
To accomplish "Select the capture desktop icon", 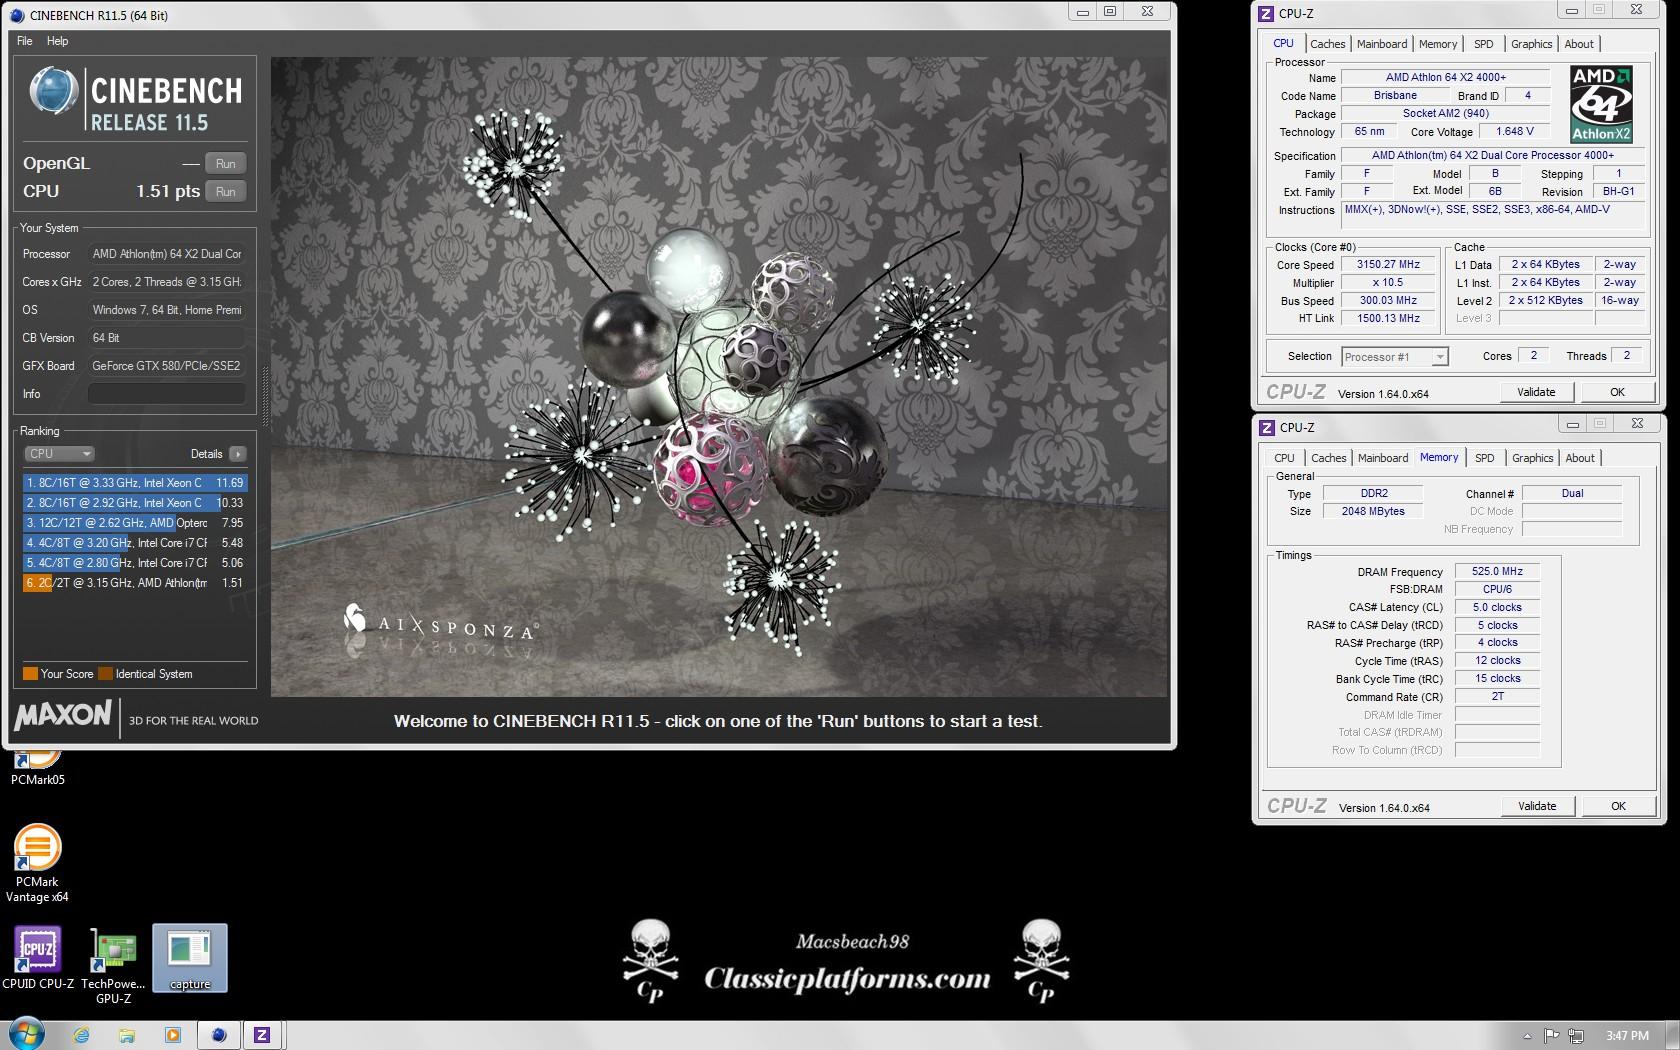I will point(190,958).
